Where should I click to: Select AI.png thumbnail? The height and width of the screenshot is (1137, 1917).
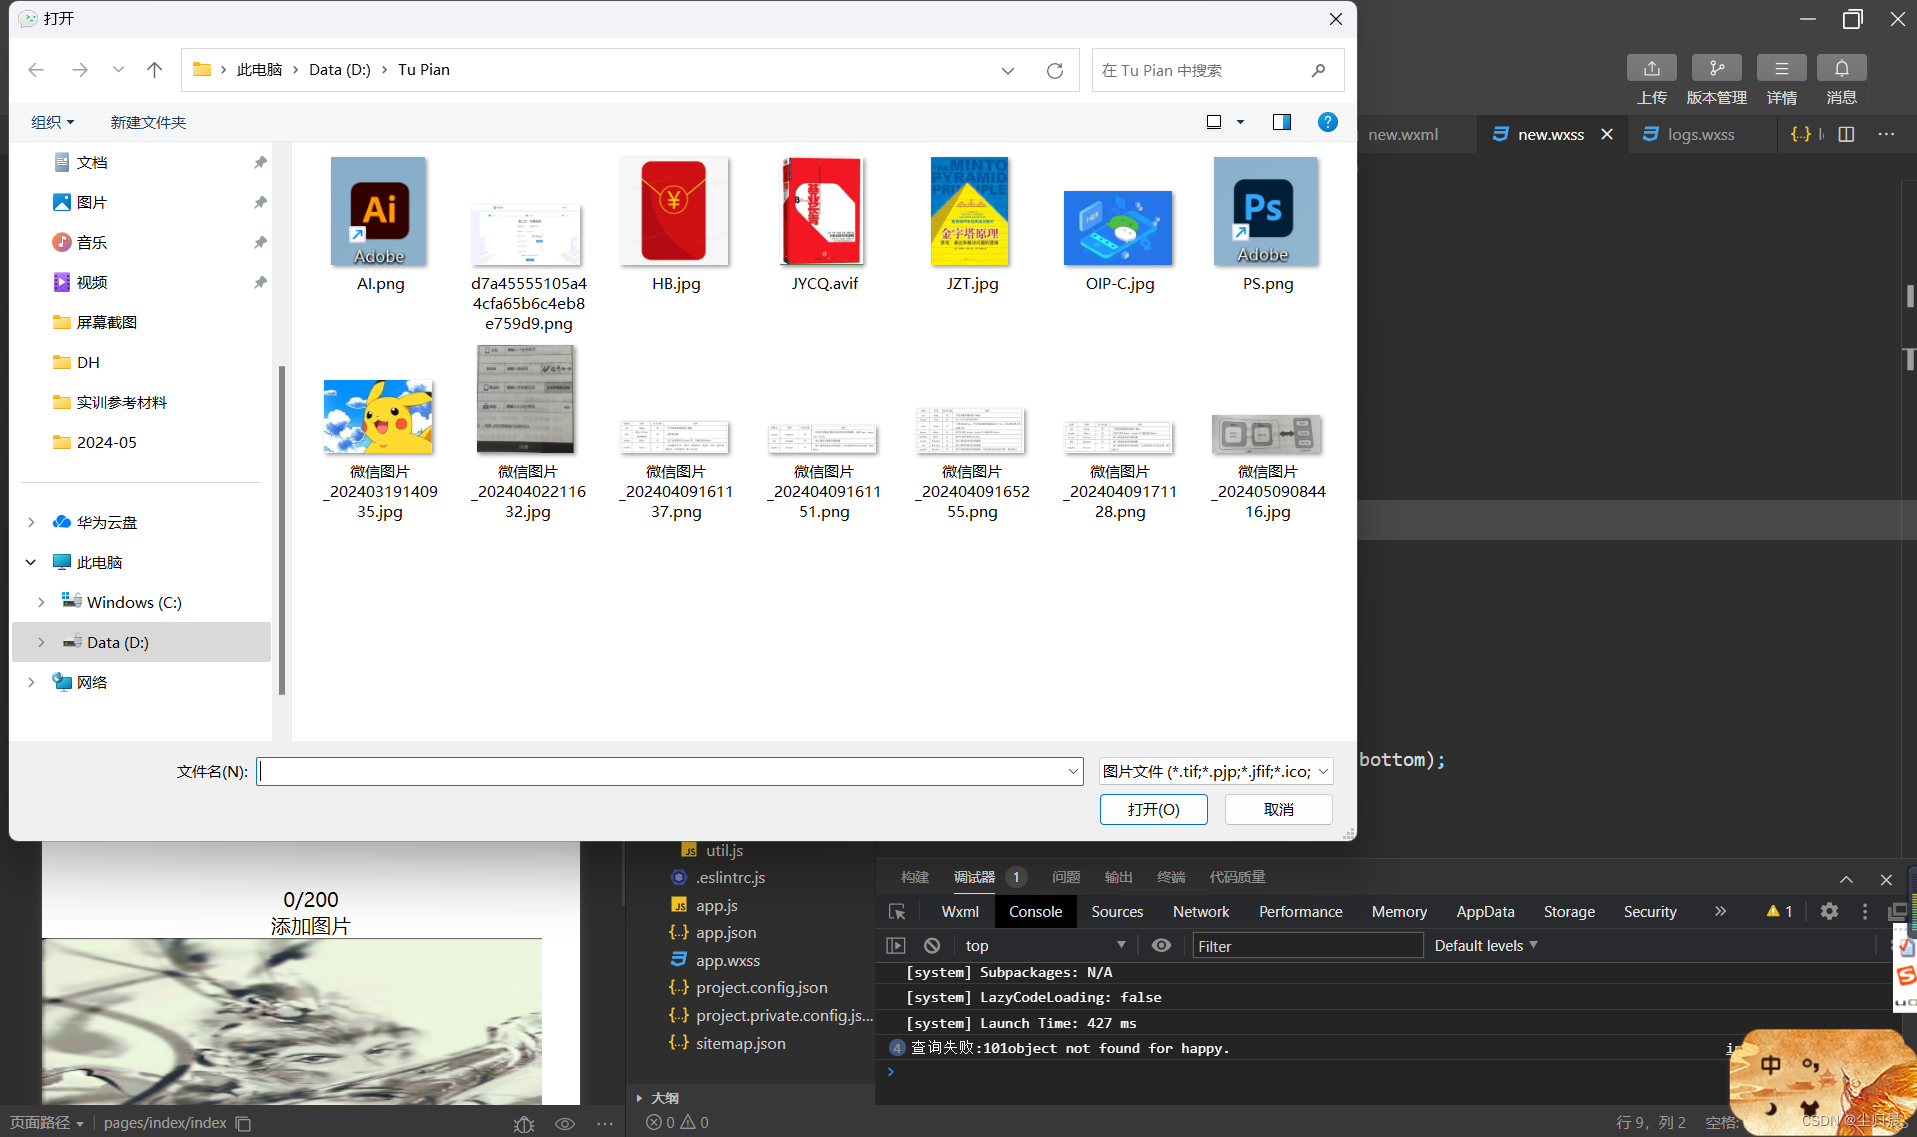[380, 212]
